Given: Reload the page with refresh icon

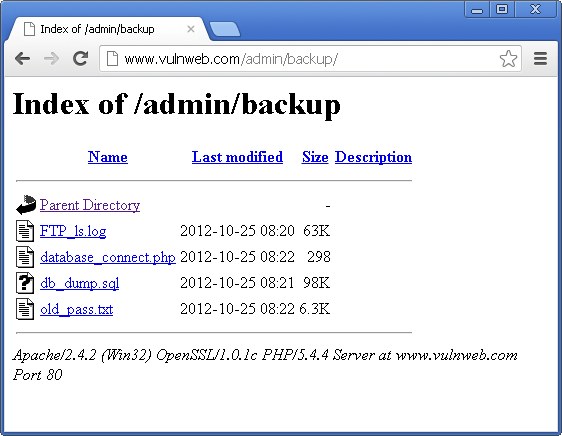Looking at the screenshot, I should [x=81, y=58].
